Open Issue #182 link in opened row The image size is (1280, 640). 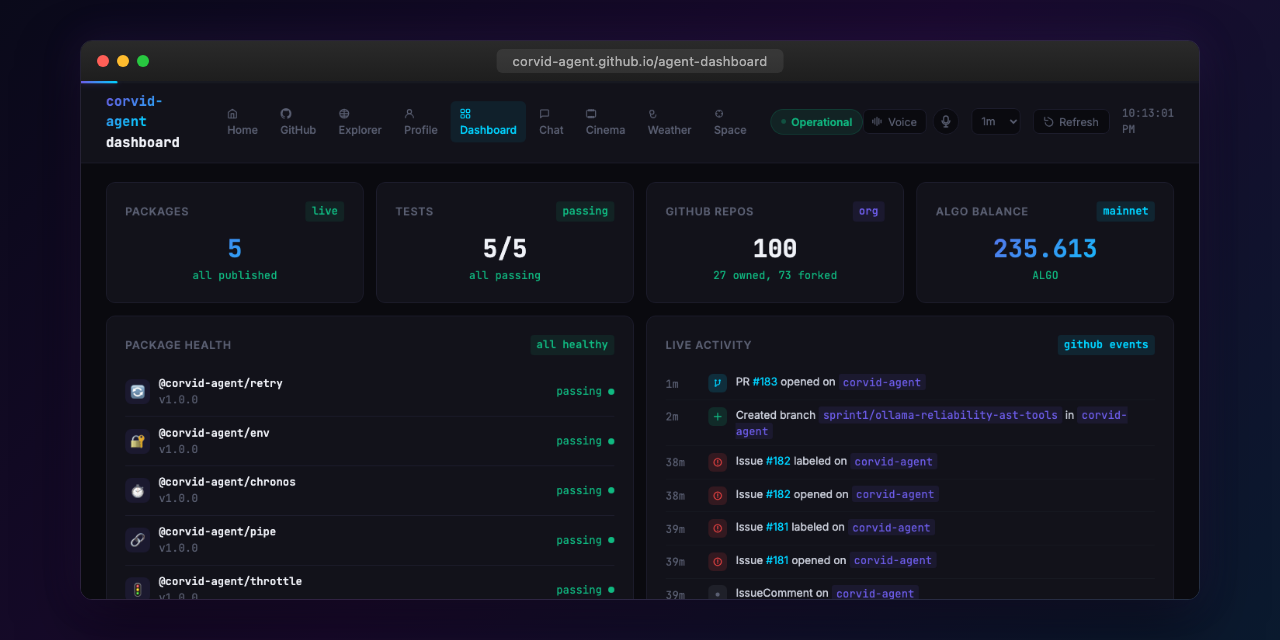coord(778,494)
